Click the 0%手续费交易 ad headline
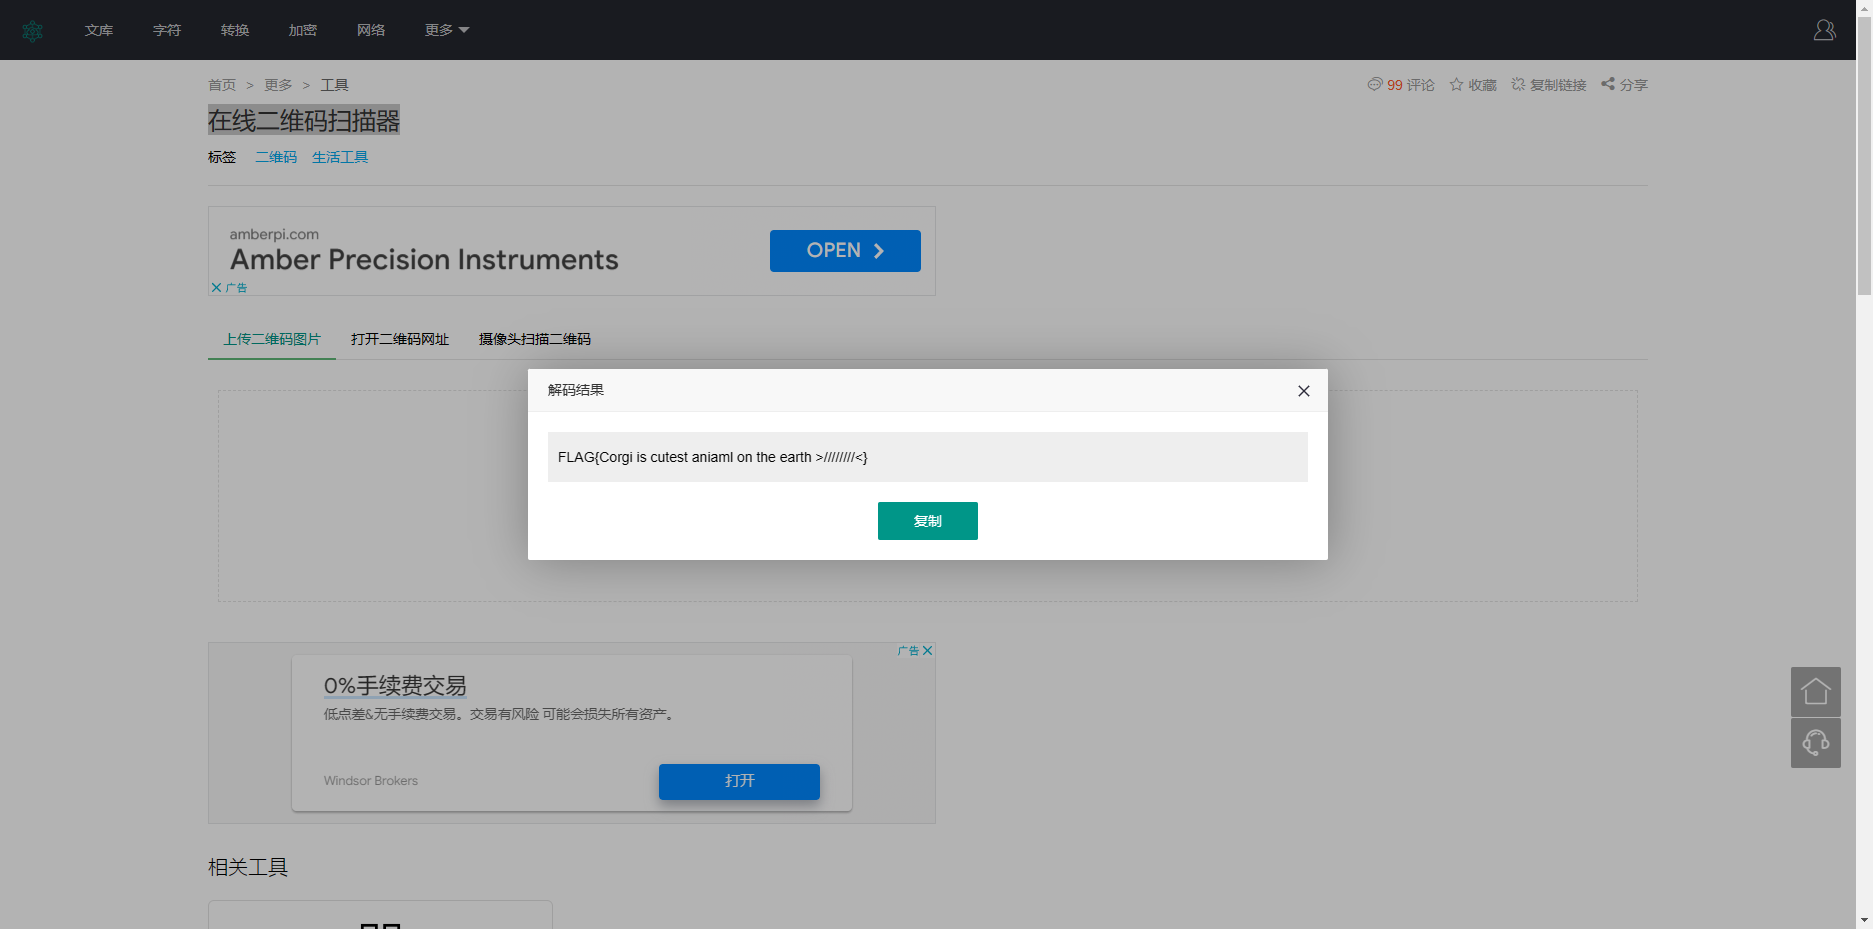This screenshot has width=1873, height=929. (x=395, y=686)
